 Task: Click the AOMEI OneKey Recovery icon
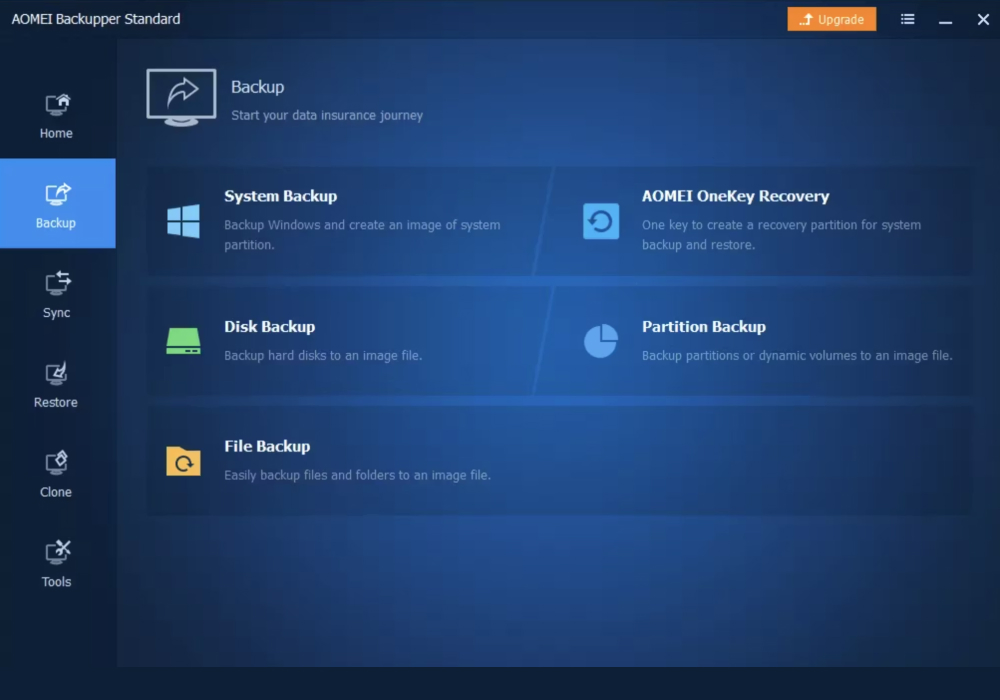pos(601,221)
